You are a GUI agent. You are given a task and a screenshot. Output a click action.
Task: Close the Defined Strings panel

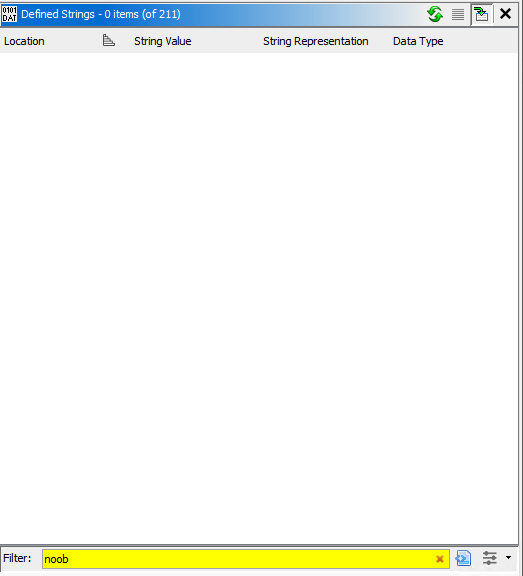[505, 14]
